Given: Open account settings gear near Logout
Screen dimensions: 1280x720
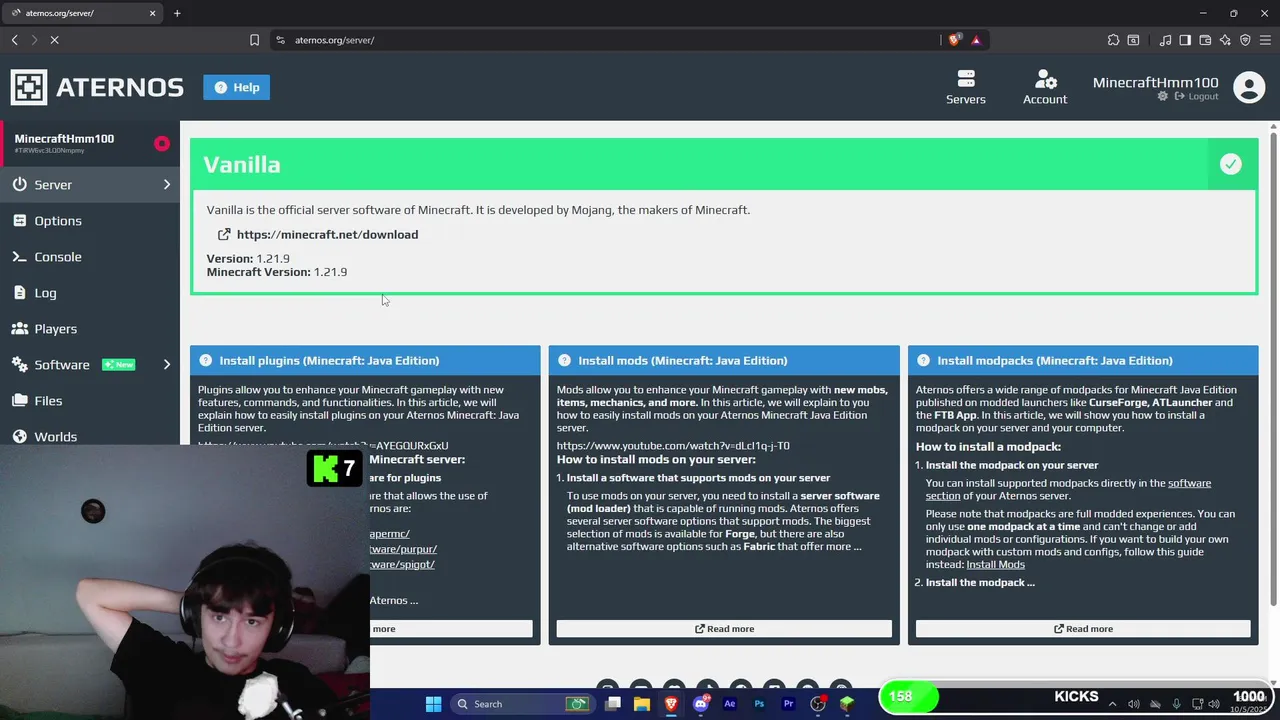Looking at the screenshot, I should 1162,96.
